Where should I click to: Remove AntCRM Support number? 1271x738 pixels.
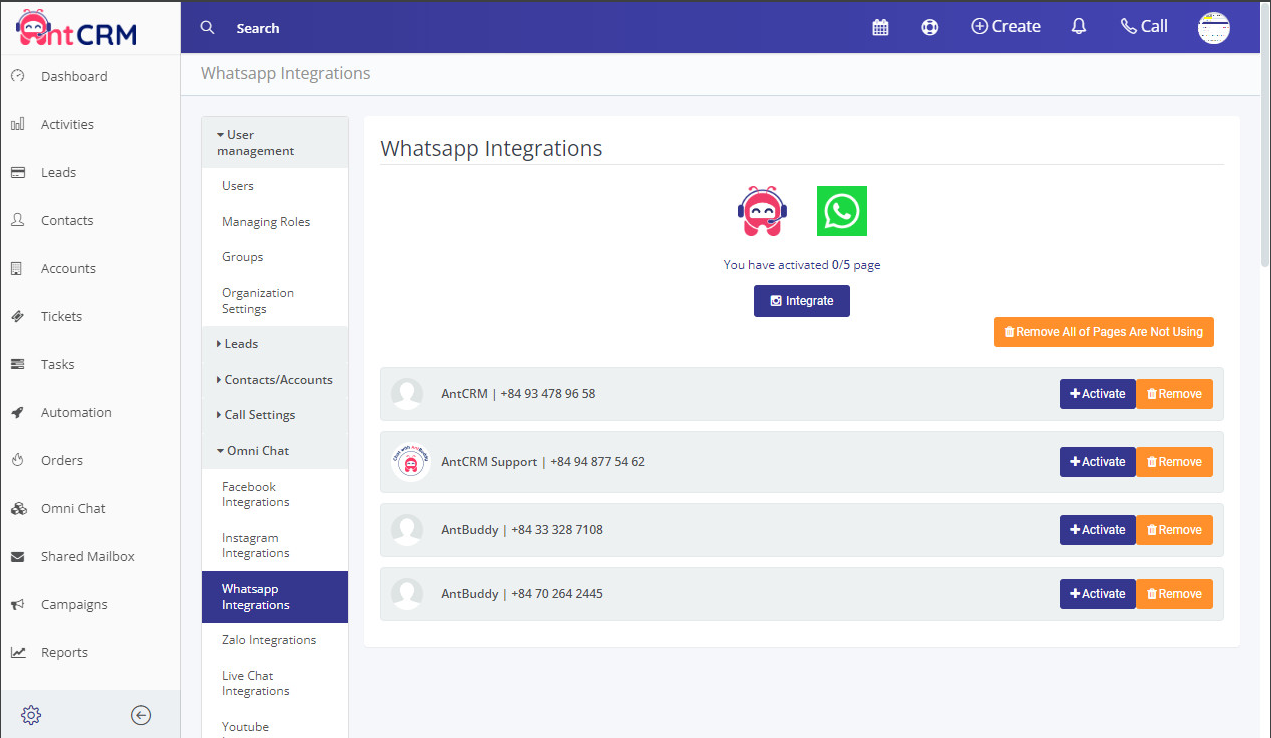(x=1174, y=462)
